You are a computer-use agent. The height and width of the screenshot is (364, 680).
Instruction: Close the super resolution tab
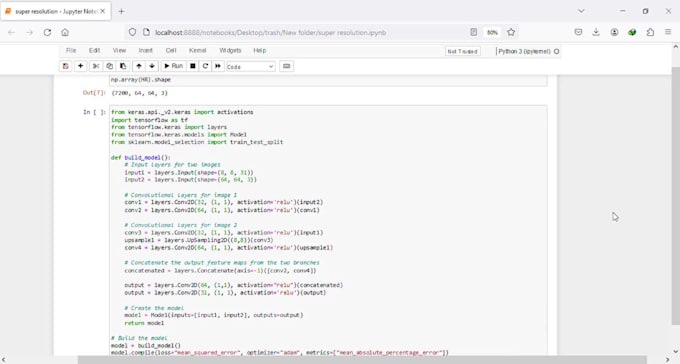click(x=103, y=11)
